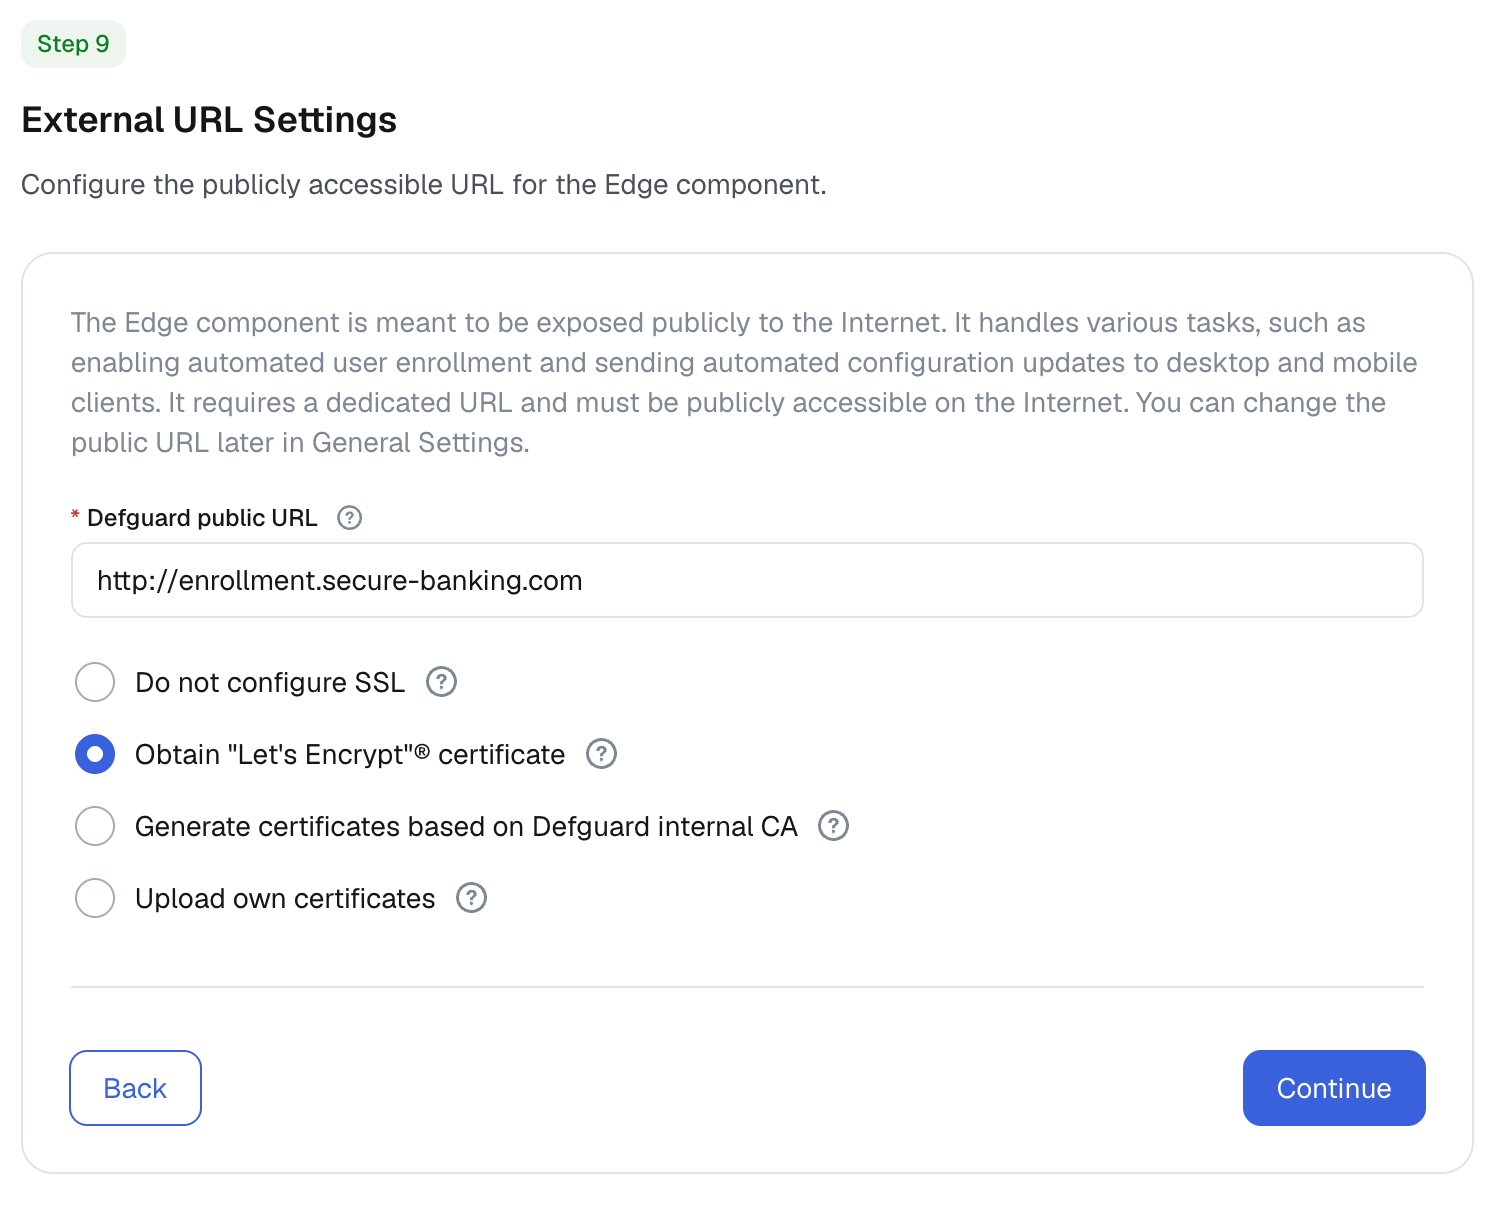This screenshot has height=1206, width=1508.
Task: Select Obtain Let's Encrypt certificate option
Action: coord(95,754)
